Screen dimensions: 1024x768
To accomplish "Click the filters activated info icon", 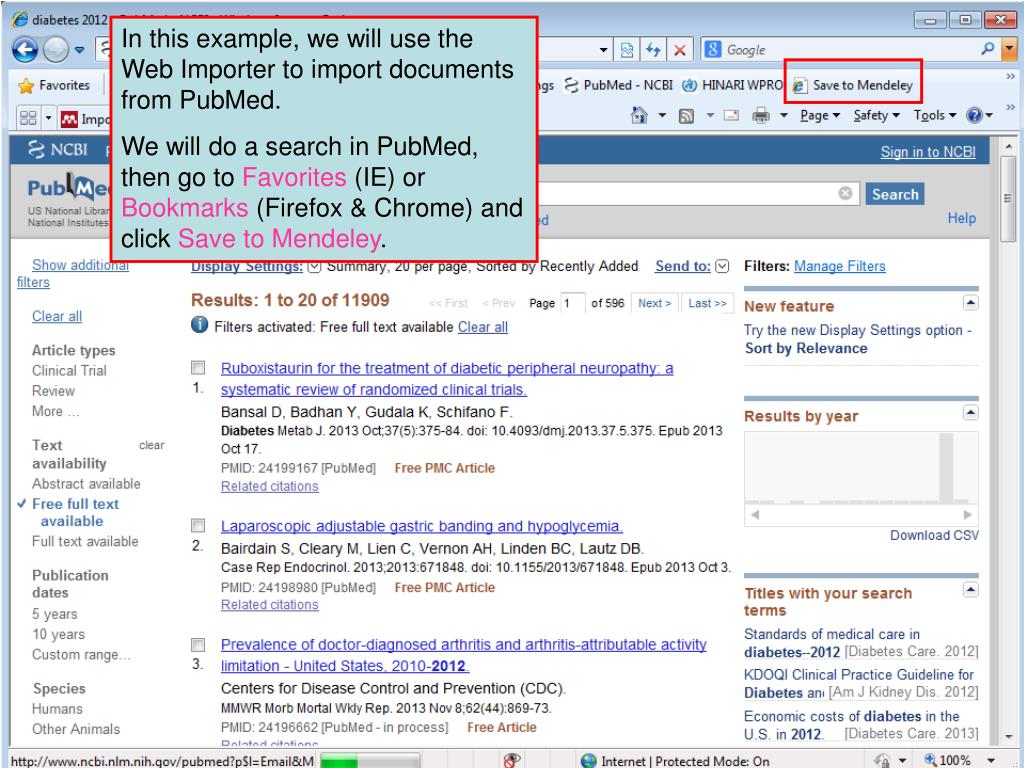I will tap(199, 325).
